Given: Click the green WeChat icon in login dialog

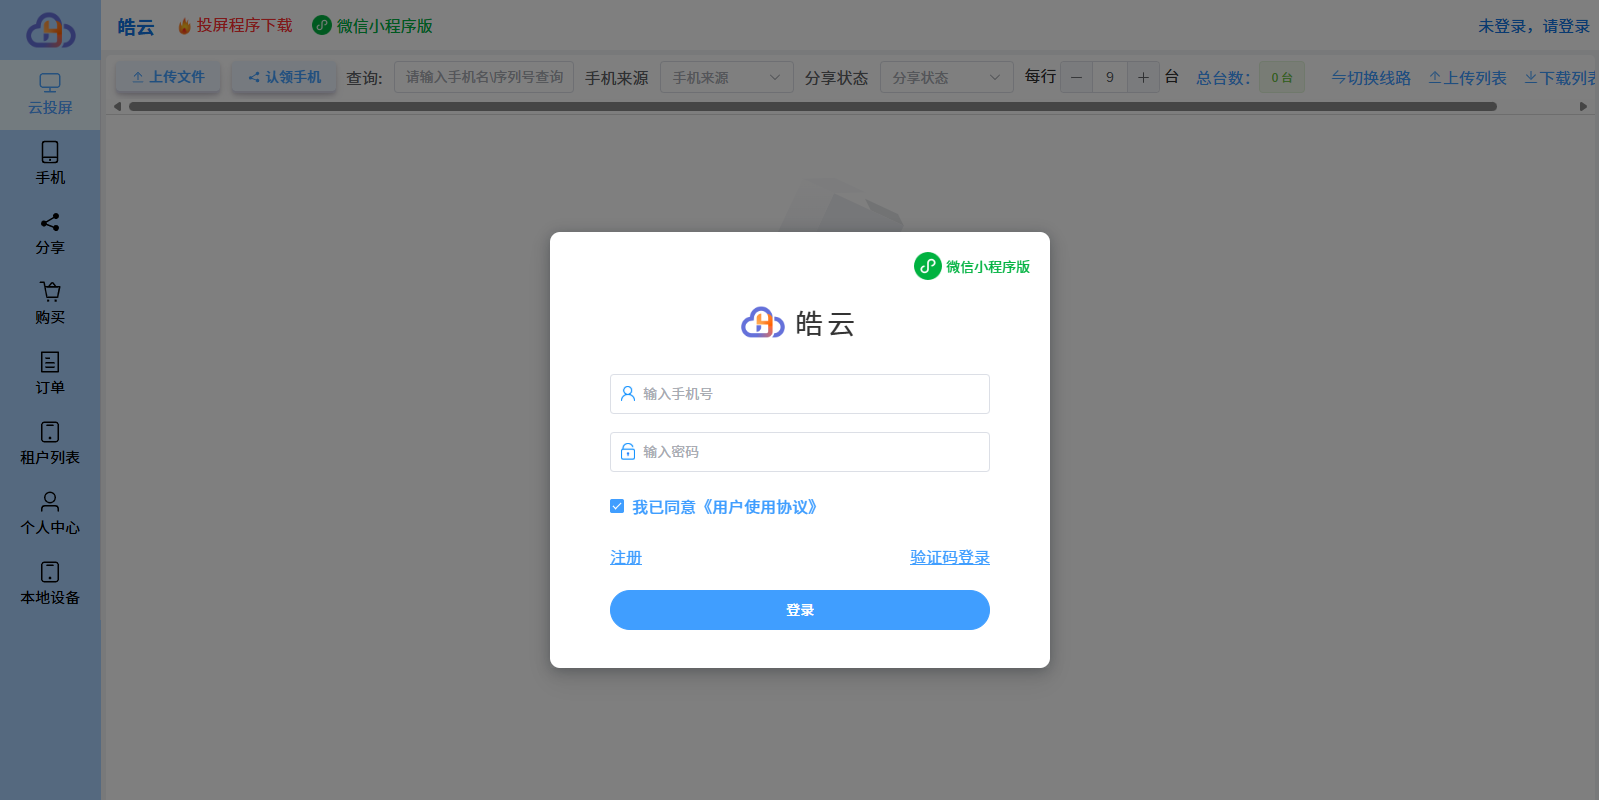Looking at the screenshot, I should click(927, 266).
